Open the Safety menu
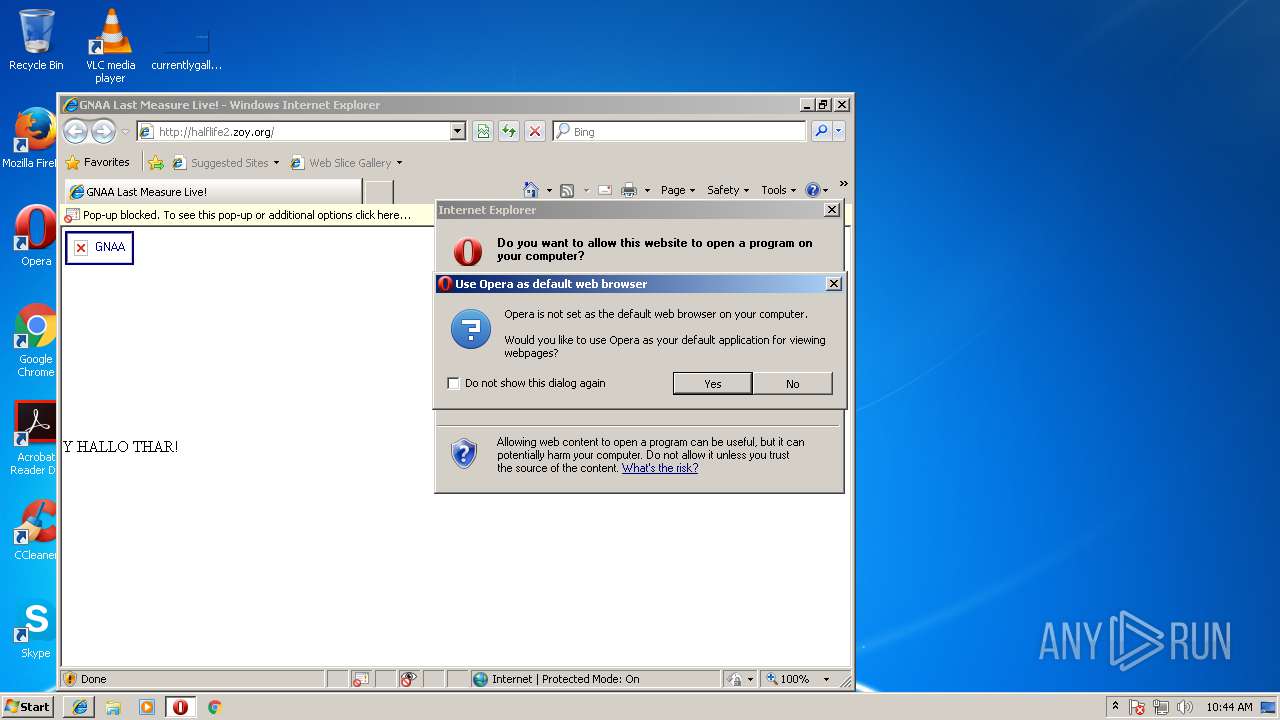The width and height of the screenshot is (1280, 720). click(x=728, y=190)
